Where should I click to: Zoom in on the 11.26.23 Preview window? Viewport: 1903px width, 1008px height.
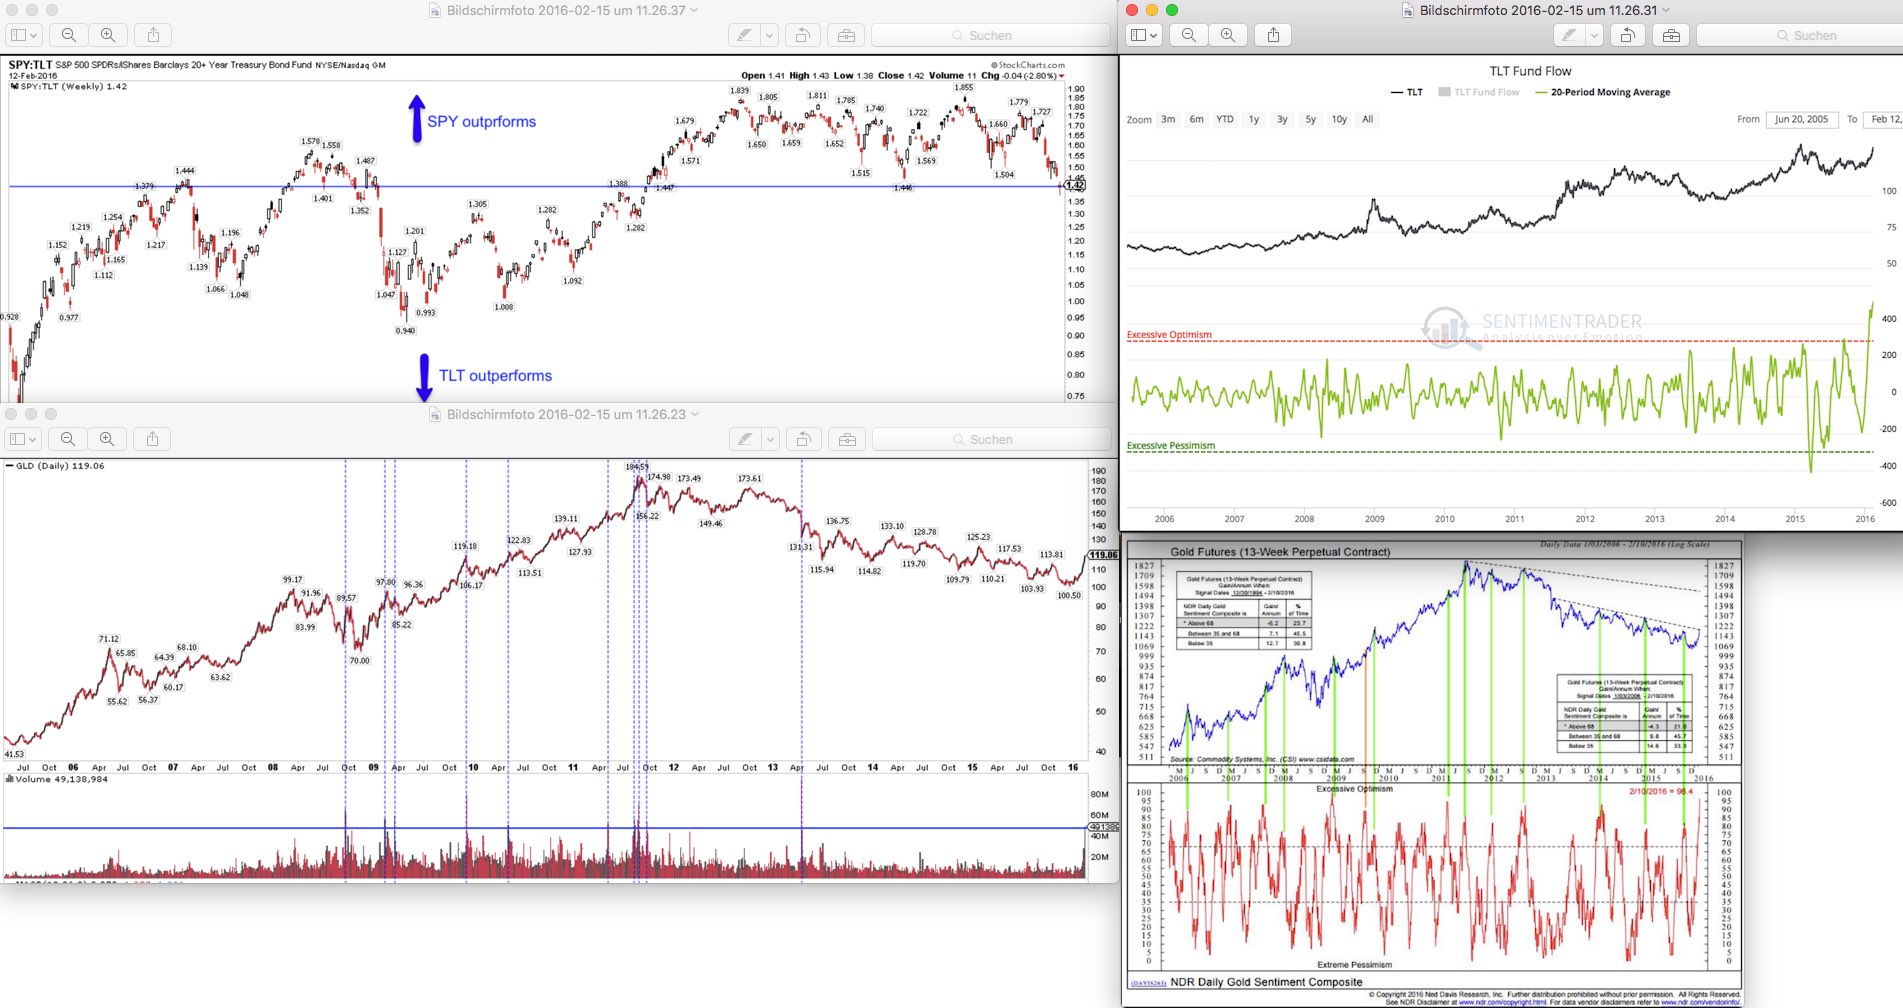coord(108,439)
